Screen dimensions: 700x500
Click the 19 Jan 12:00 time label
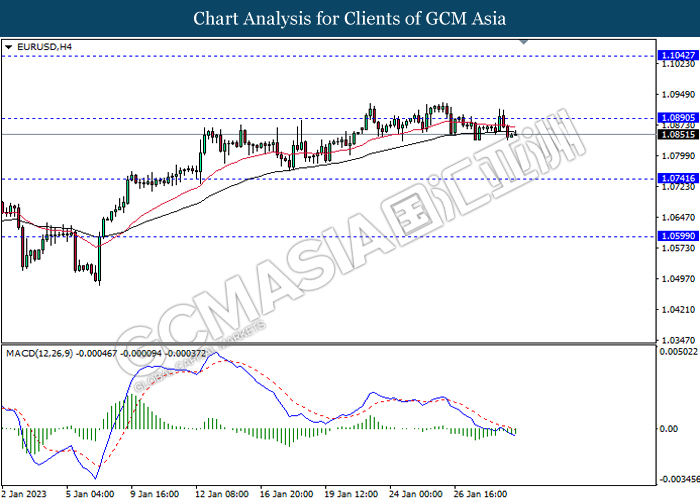click(351, 494)
